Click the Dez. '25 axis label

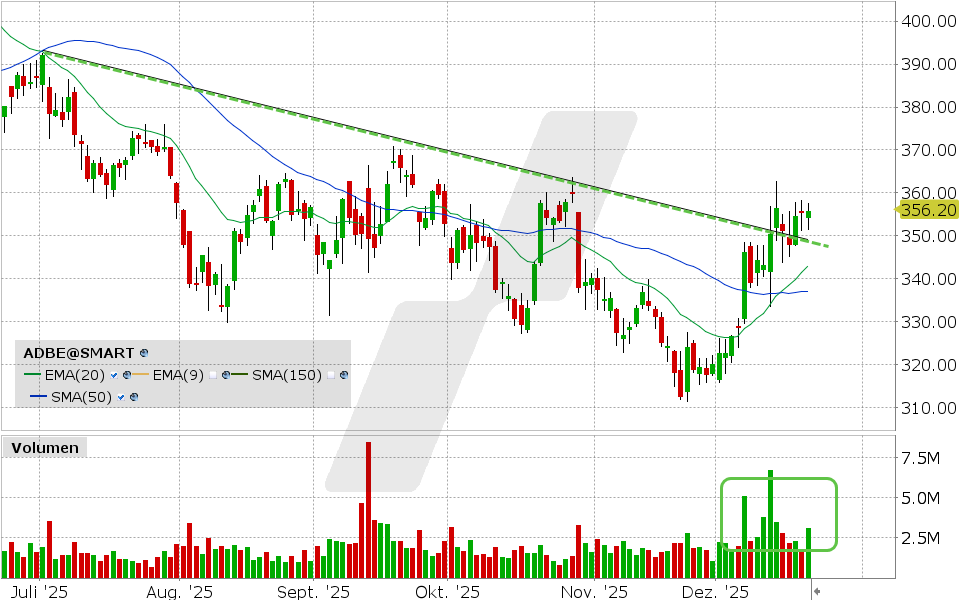tap(716, 592)
